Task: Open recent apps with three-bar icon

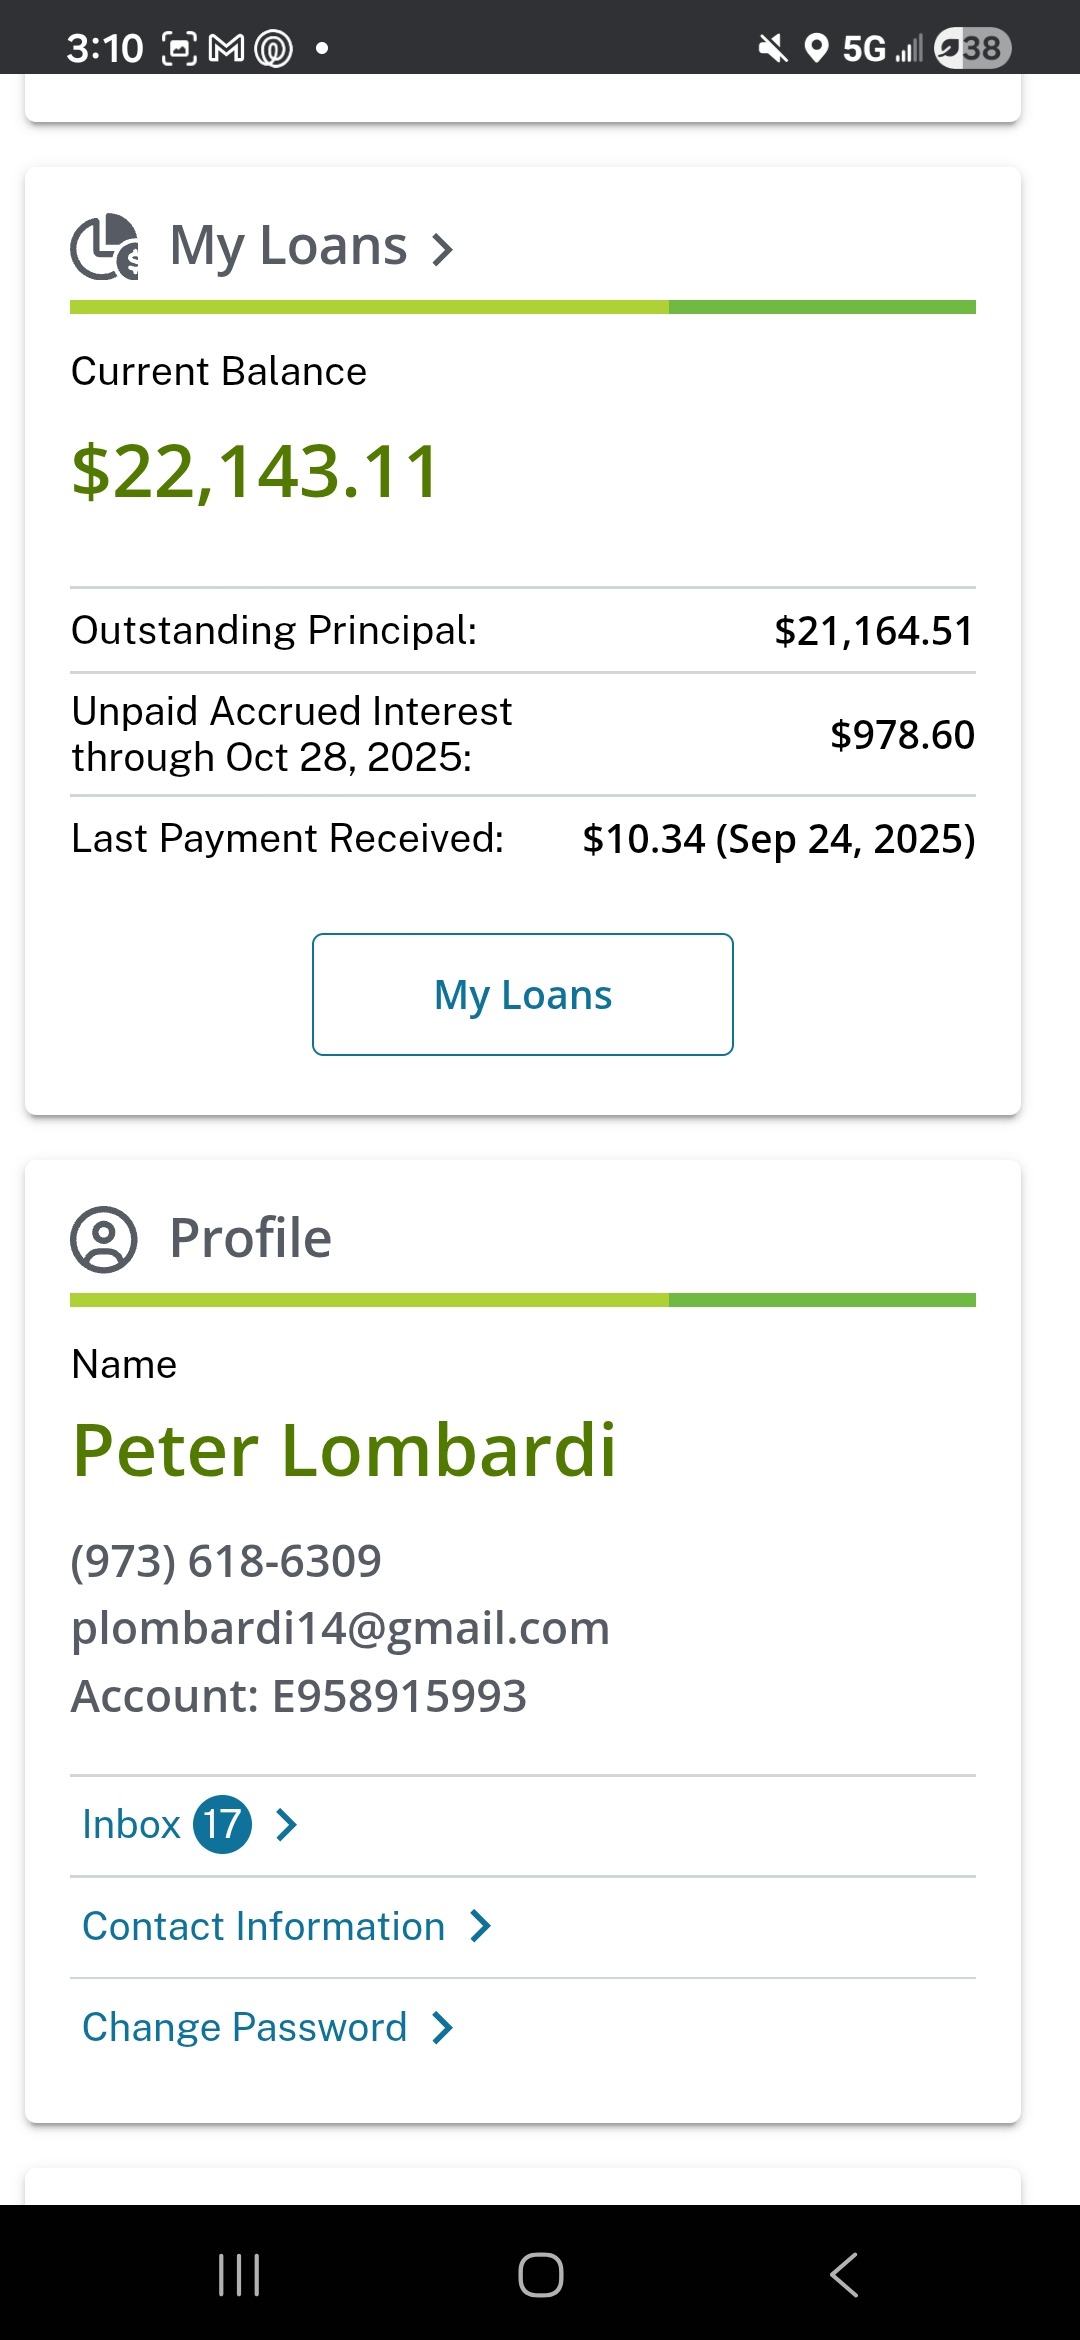Action: coord(239,2275)
